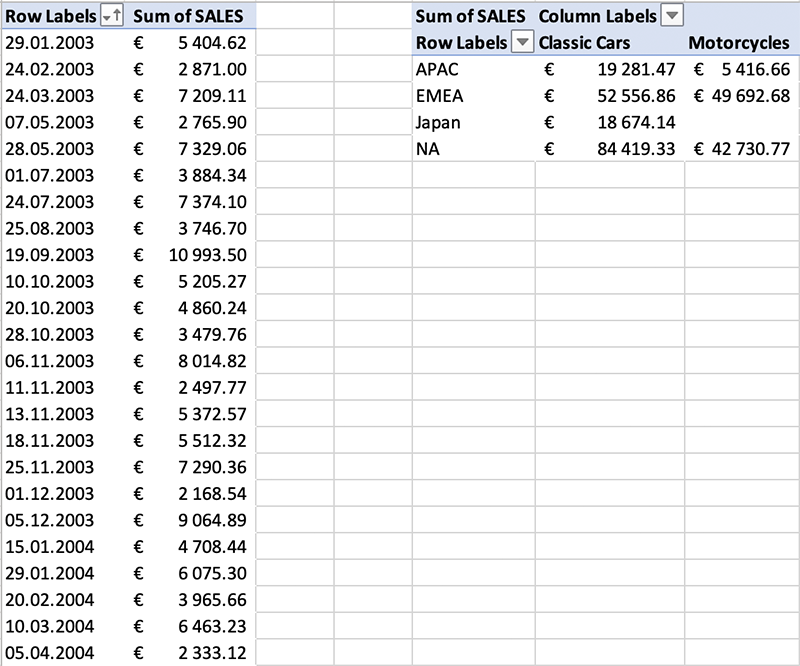This screenshot has height=666, width=800.
Task: Click the Motorcycles column header
Action: 739,43
